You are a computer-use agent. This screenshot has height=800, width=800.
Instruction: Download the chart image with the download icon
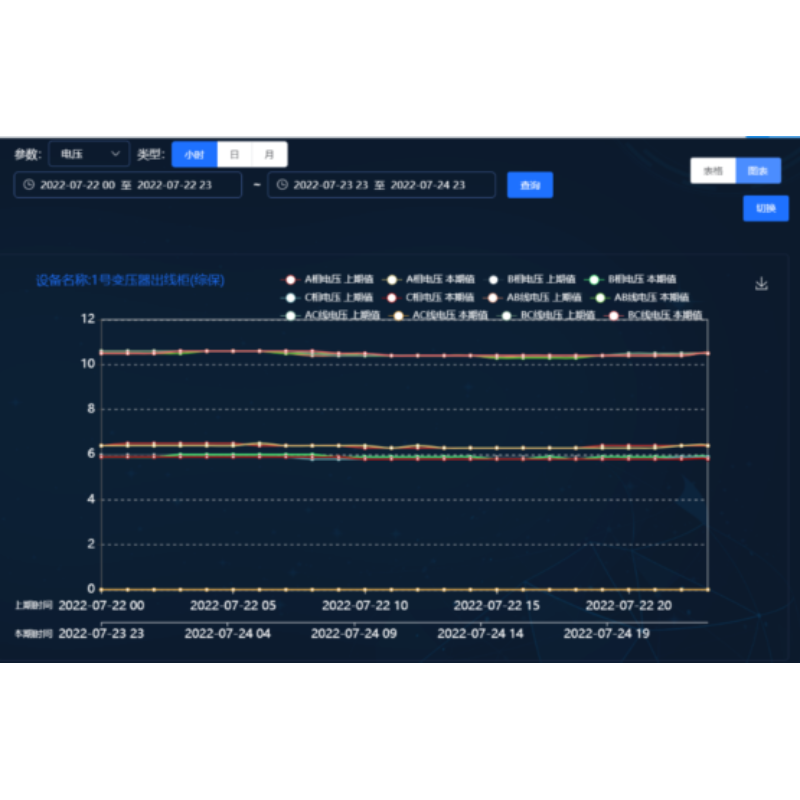(x=761, y=284)
